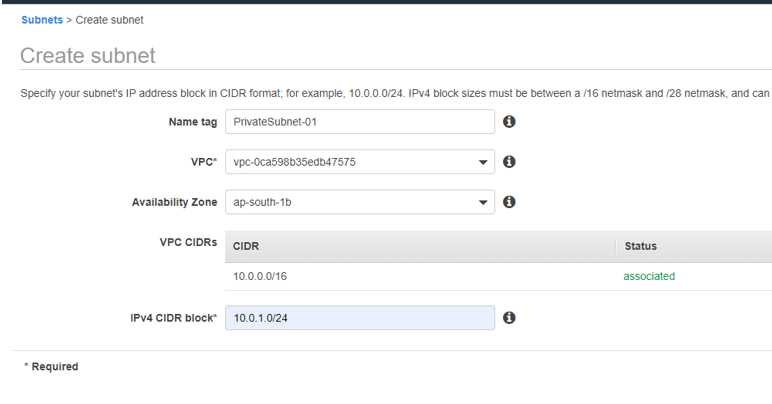
Task: Expand the Availability Zone dropdown
Action: (x=359, y=202)
